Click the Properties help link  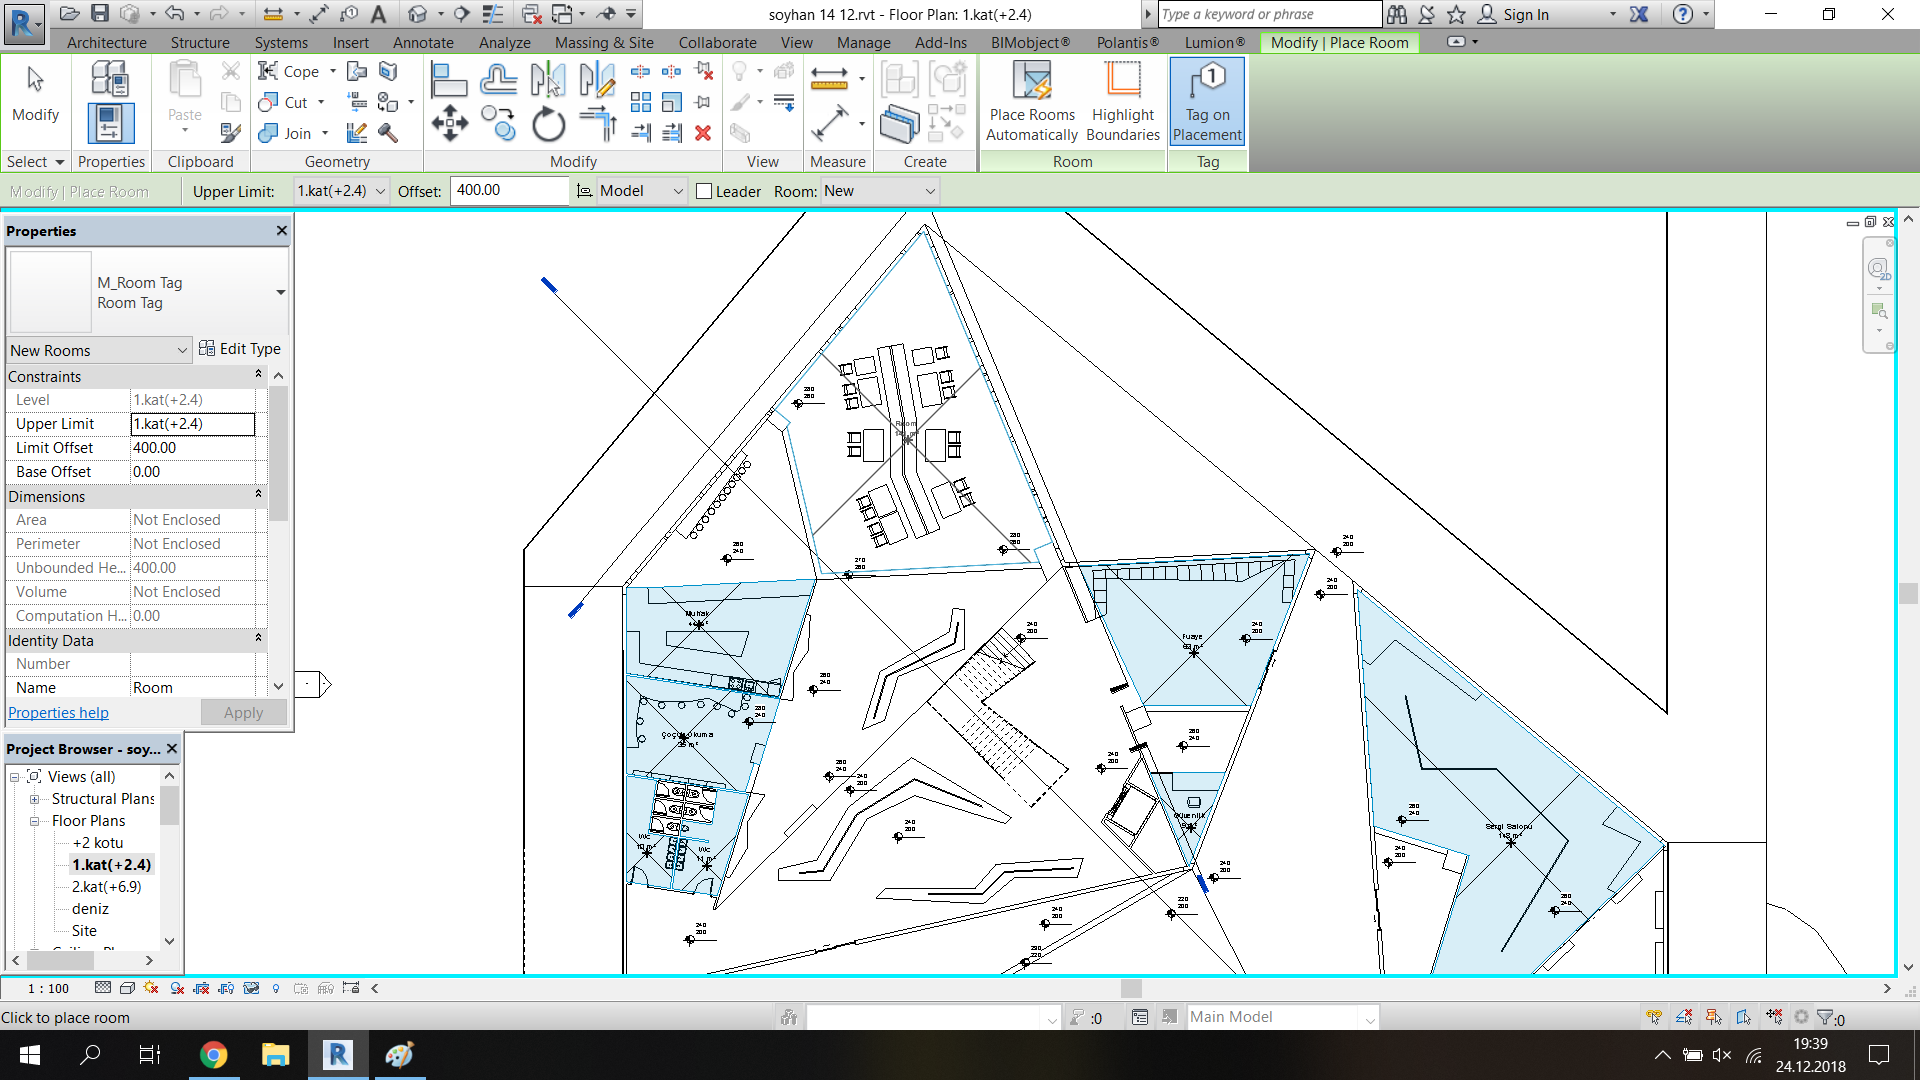pyautogui.click(x=59, y=712)
